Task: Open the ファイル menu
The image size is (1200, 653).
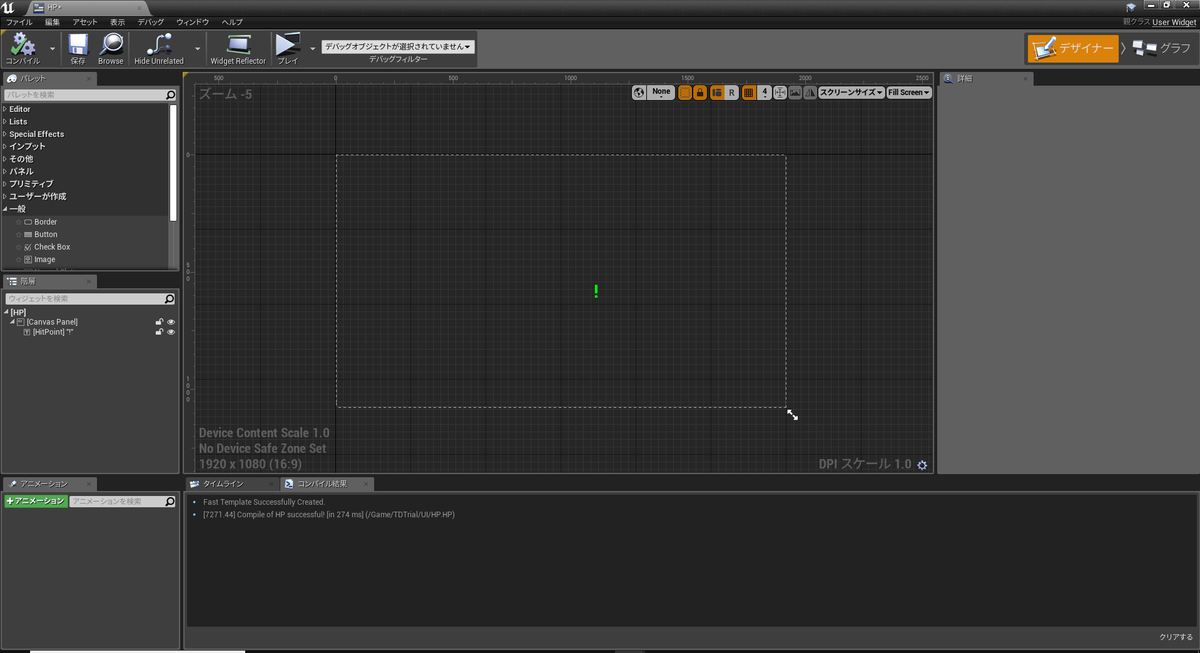Action: (19, 21)
